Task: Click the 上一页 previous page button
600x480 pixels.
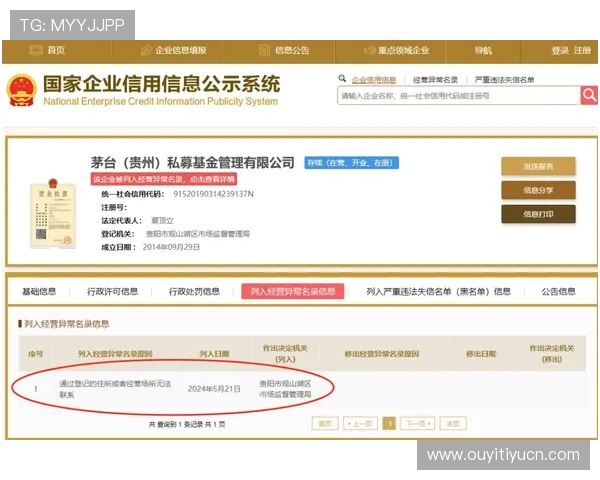Action: click(x=360, y=424)
